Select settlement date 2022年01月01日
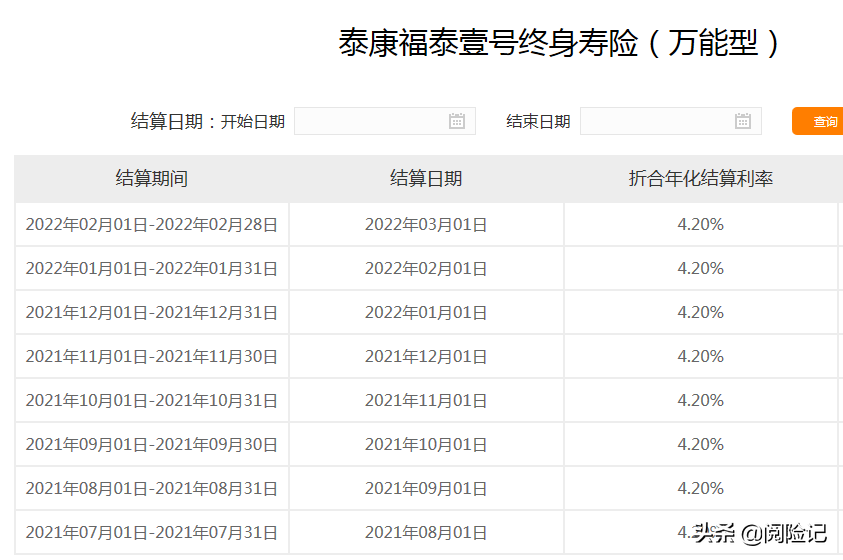The height and width of the screenshot is (560, 843). pos(426,313)
